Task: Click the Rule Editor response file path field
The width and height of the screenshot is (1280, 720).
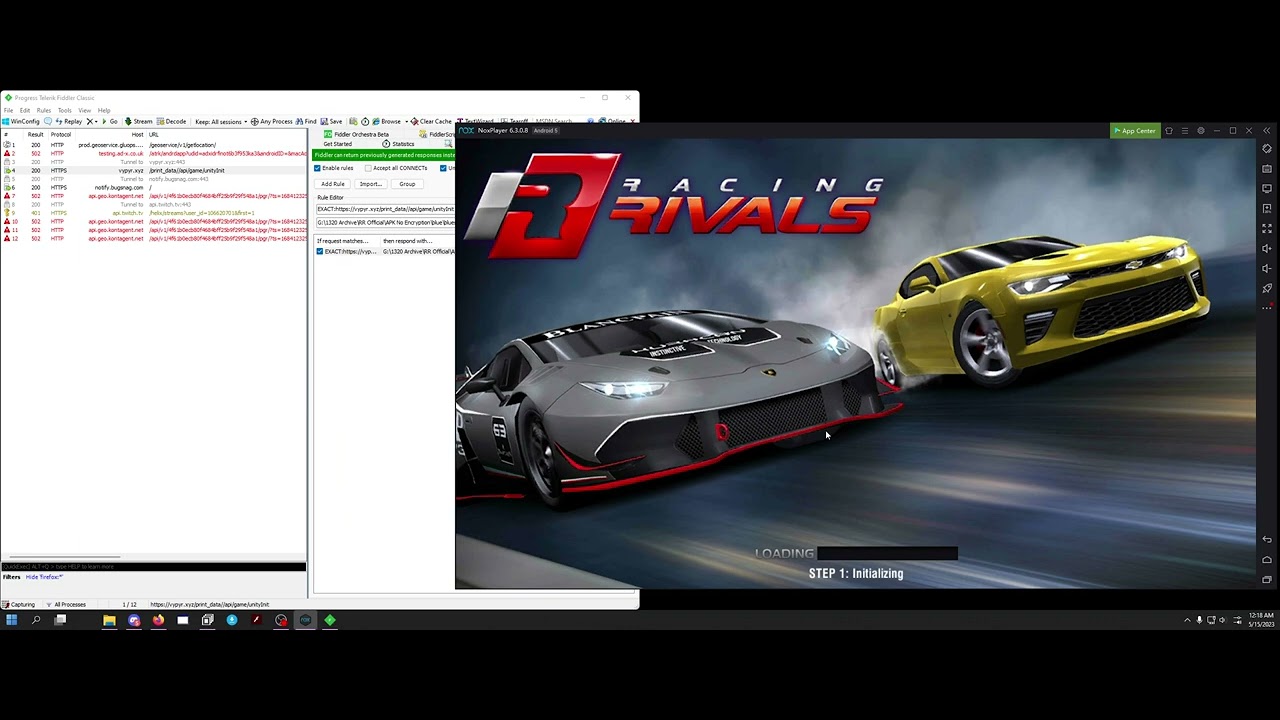Action: (385, 222)
